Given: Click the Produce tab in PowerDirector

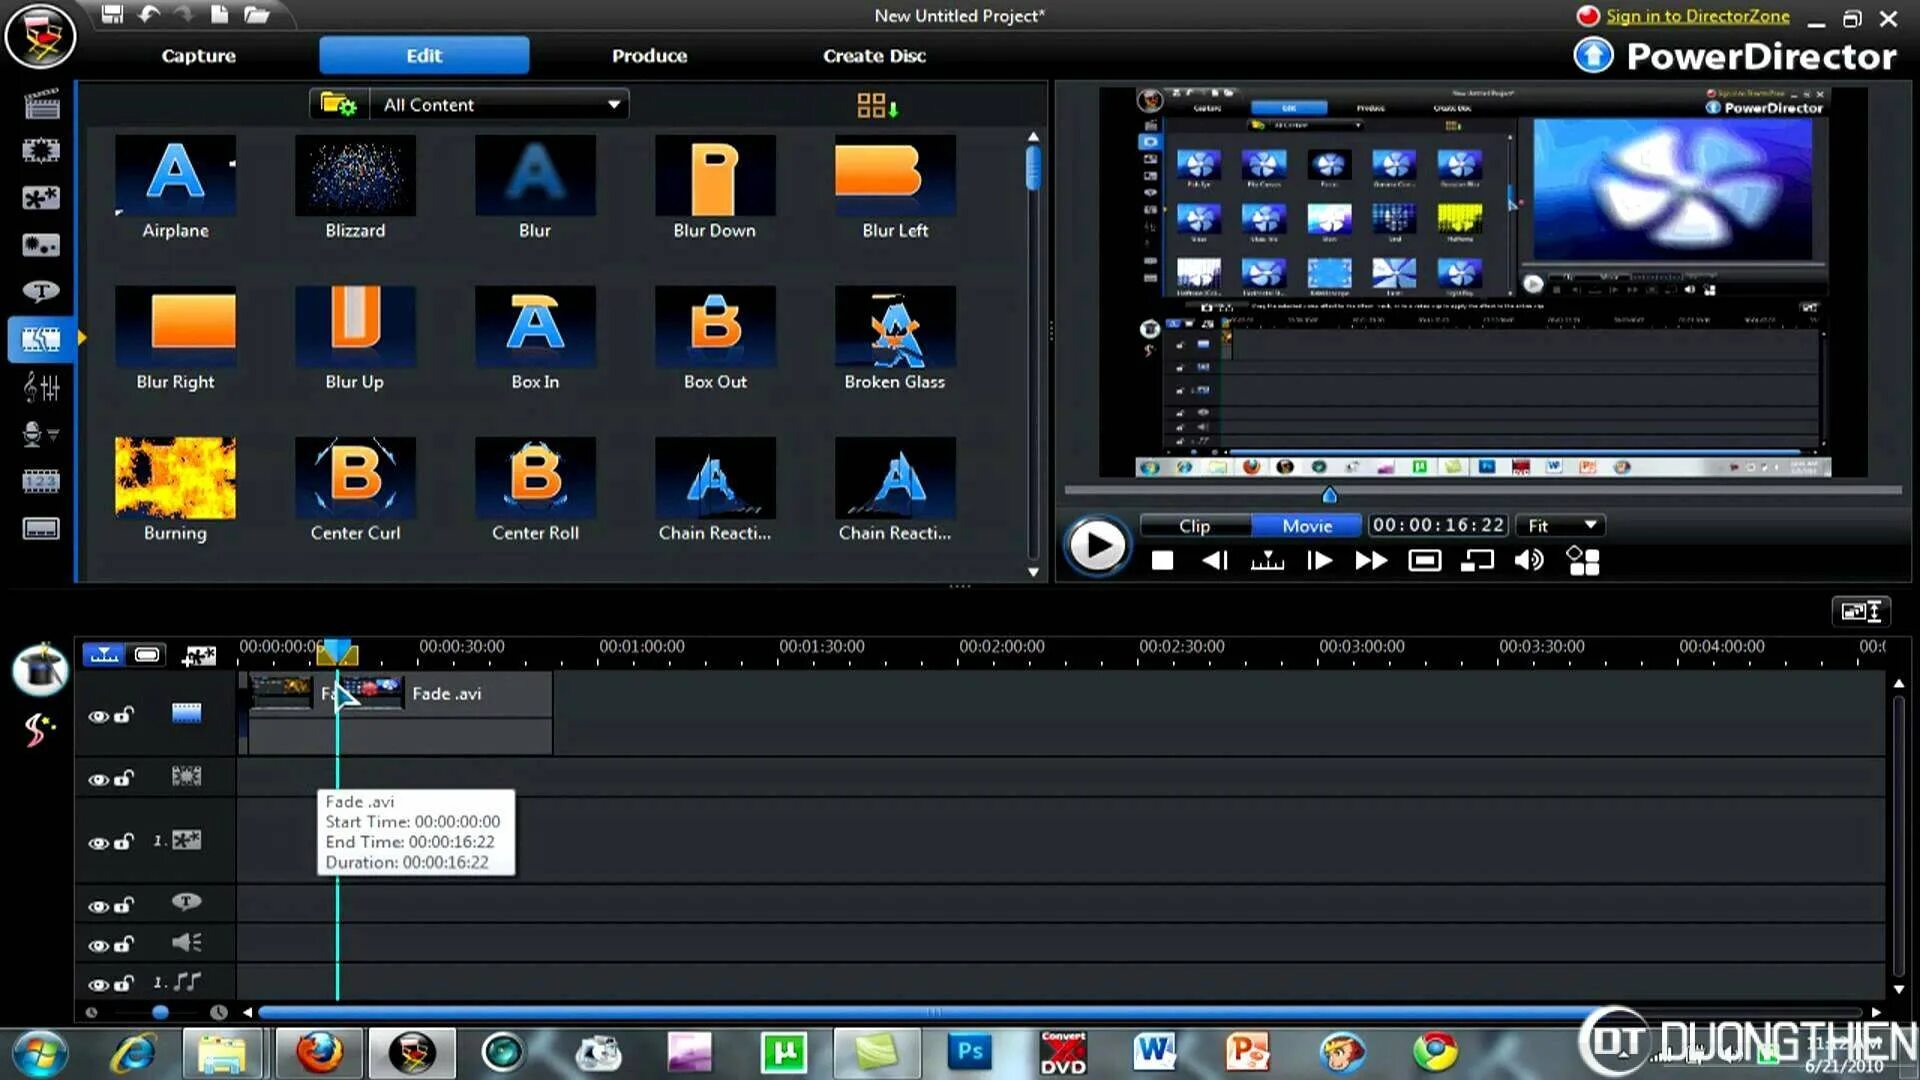Looking at the screenshot, I should (647, 55).
